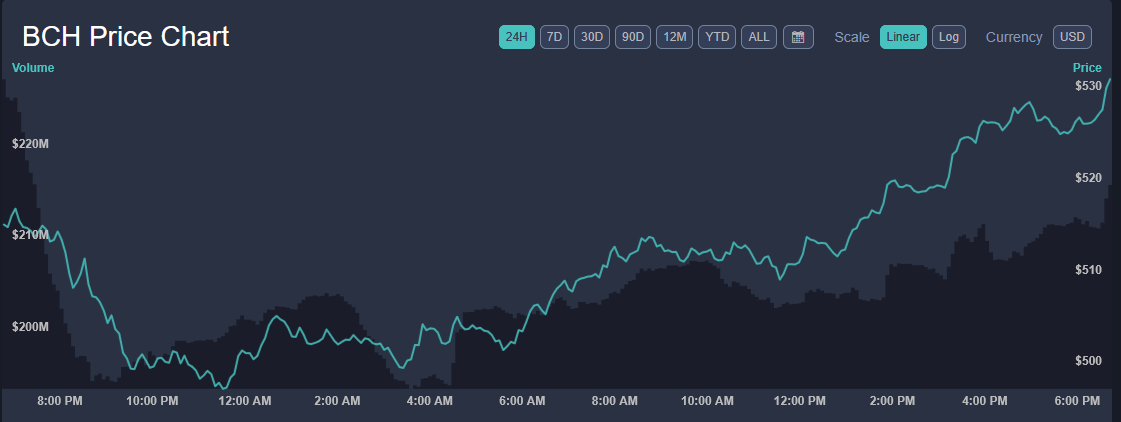Click the $520 price axis value
Image resolution: width=1121 pixels, height=422 pixels.
click(1088, 177)
